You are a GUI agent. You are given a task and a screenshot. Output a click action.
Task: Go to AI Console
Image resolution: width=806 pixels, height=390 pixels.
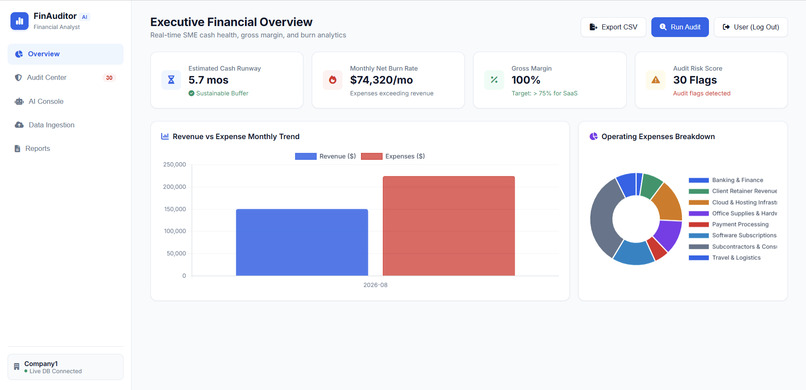coord(65,102)
